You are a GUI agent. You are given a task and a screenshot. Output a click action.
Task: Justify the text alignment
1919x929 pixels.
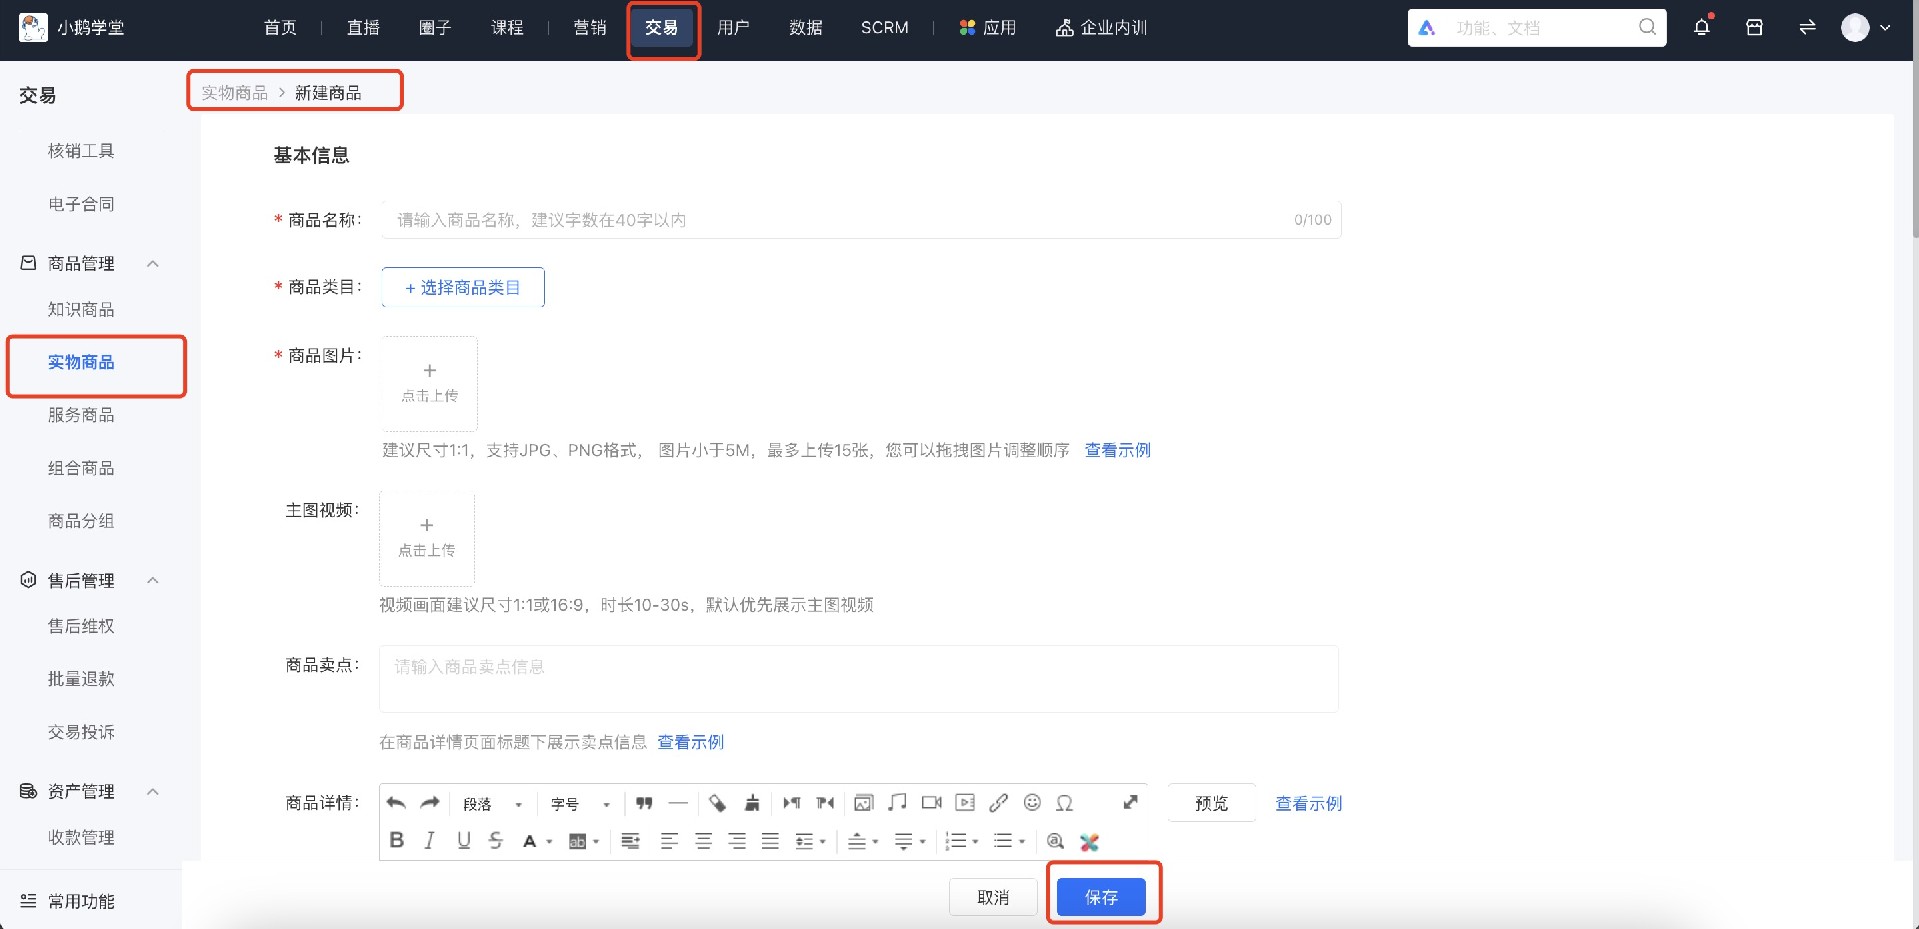tap(770, 841)
